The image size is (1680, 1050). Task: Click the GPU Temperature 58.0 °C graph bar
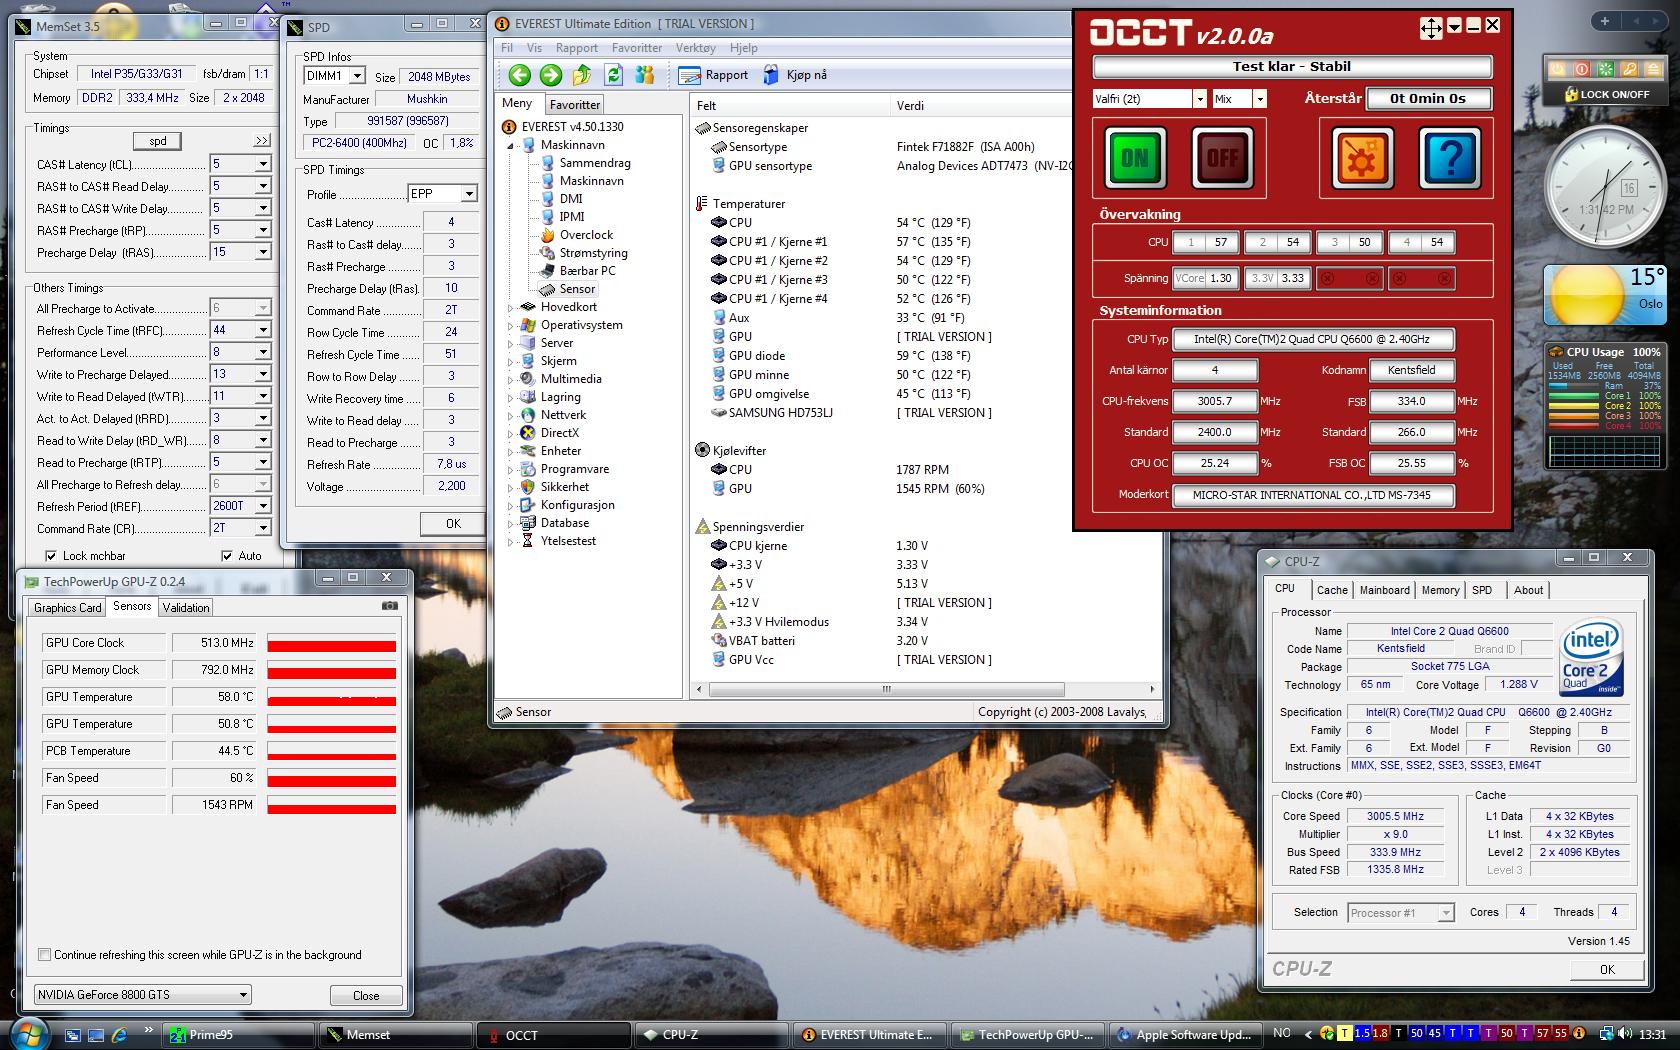coord(332,697)
